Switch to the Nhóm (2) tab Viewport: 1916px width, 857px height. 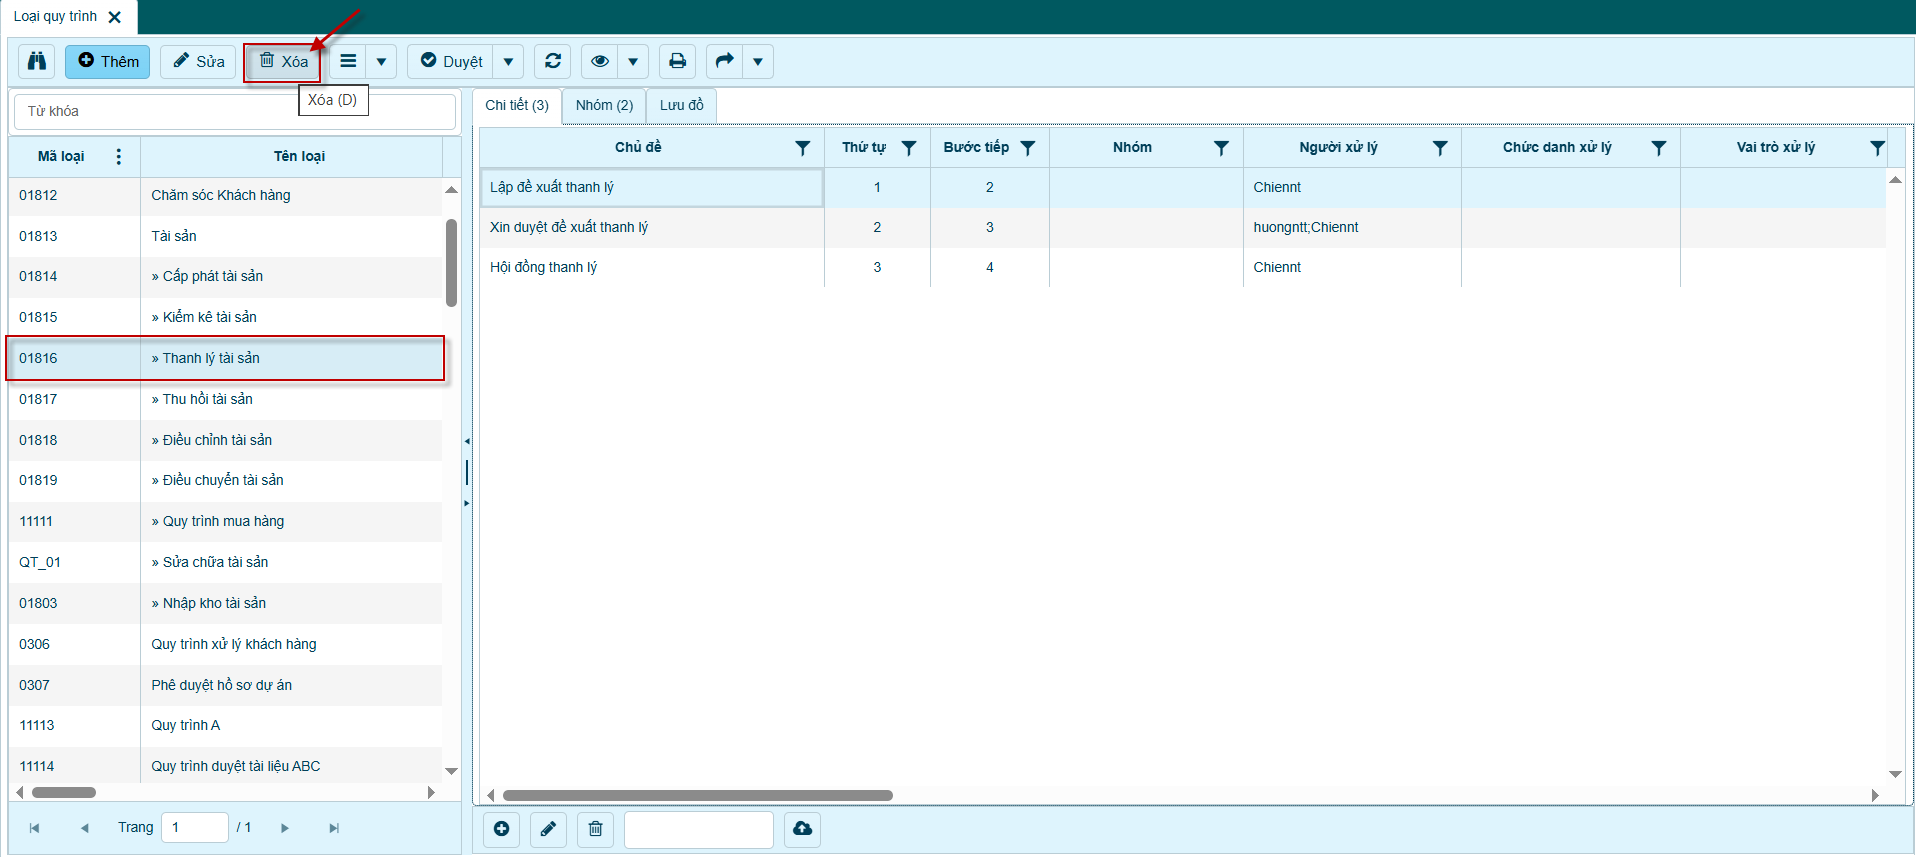click(x=604, y=105)
